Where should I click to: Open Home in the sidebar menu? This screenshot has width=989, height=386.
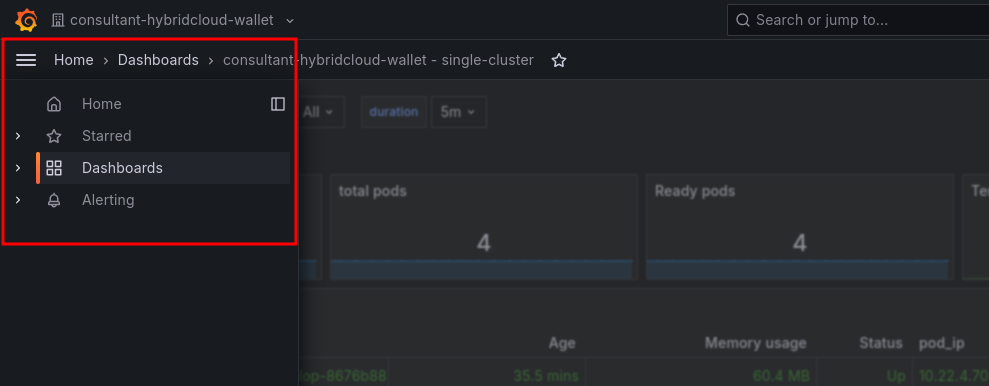[102, 104]
